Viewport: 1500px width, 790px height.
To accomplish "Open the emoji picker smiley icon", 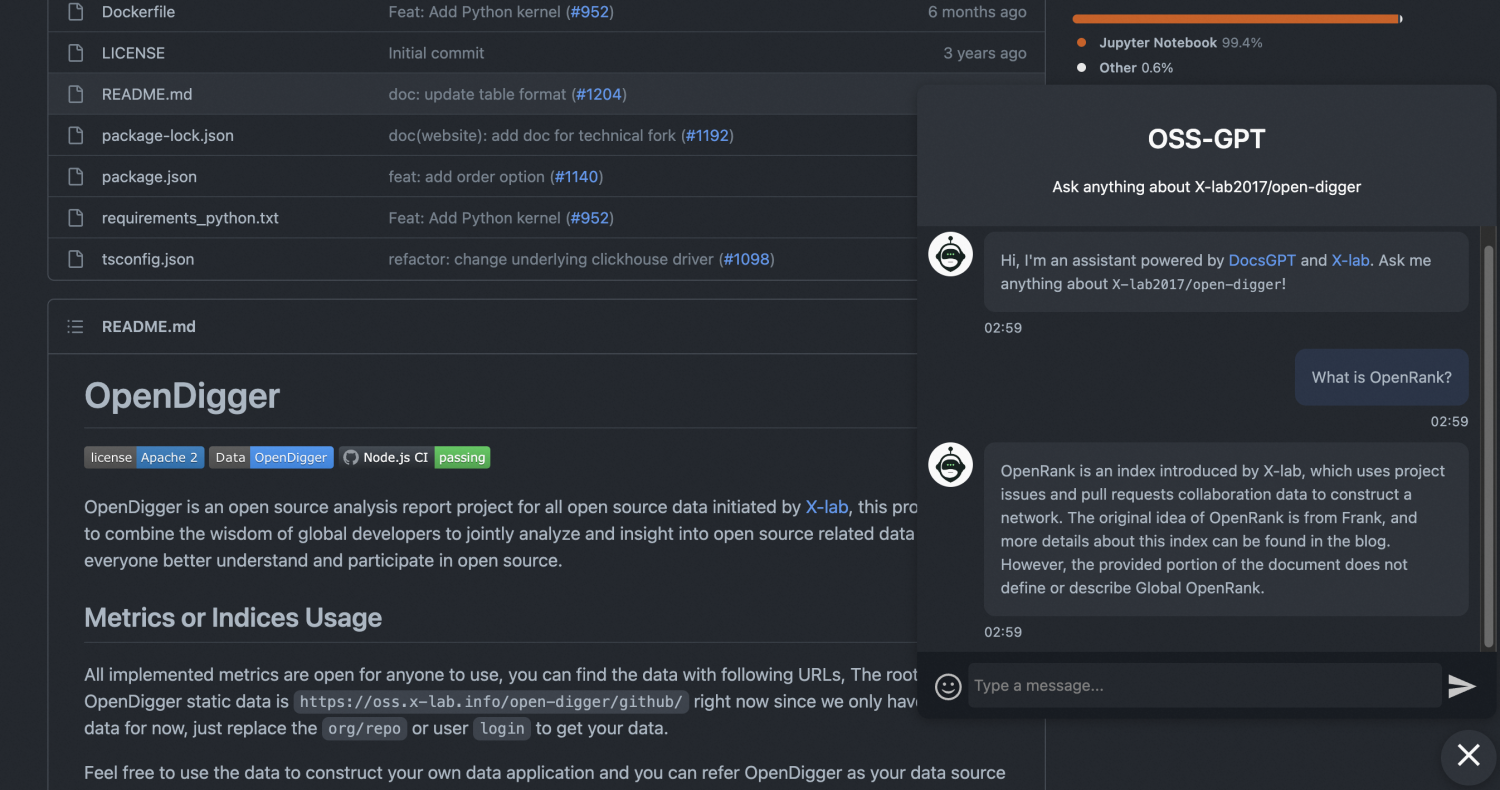I will click(x=948, y=686).
